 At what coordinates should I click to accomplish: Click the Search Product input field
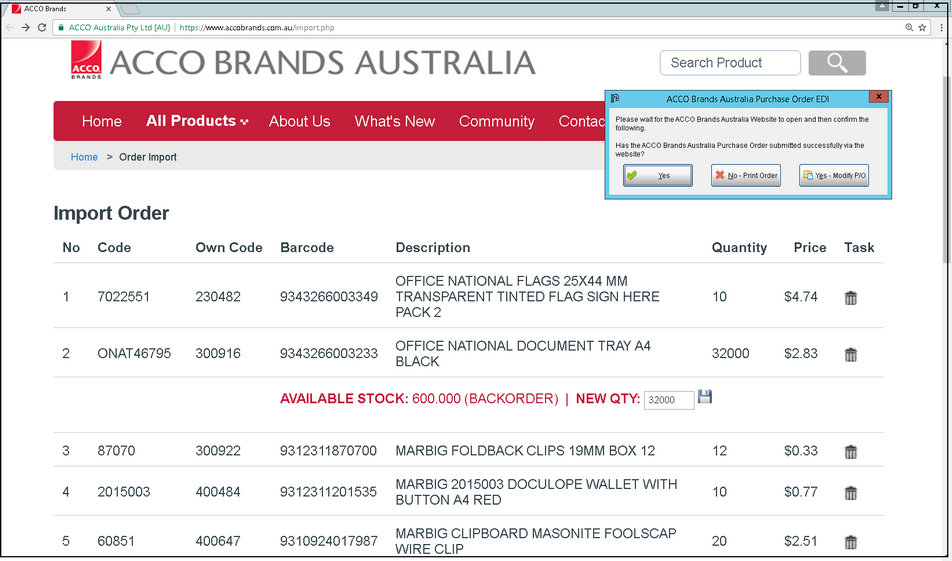click(730, 63)
